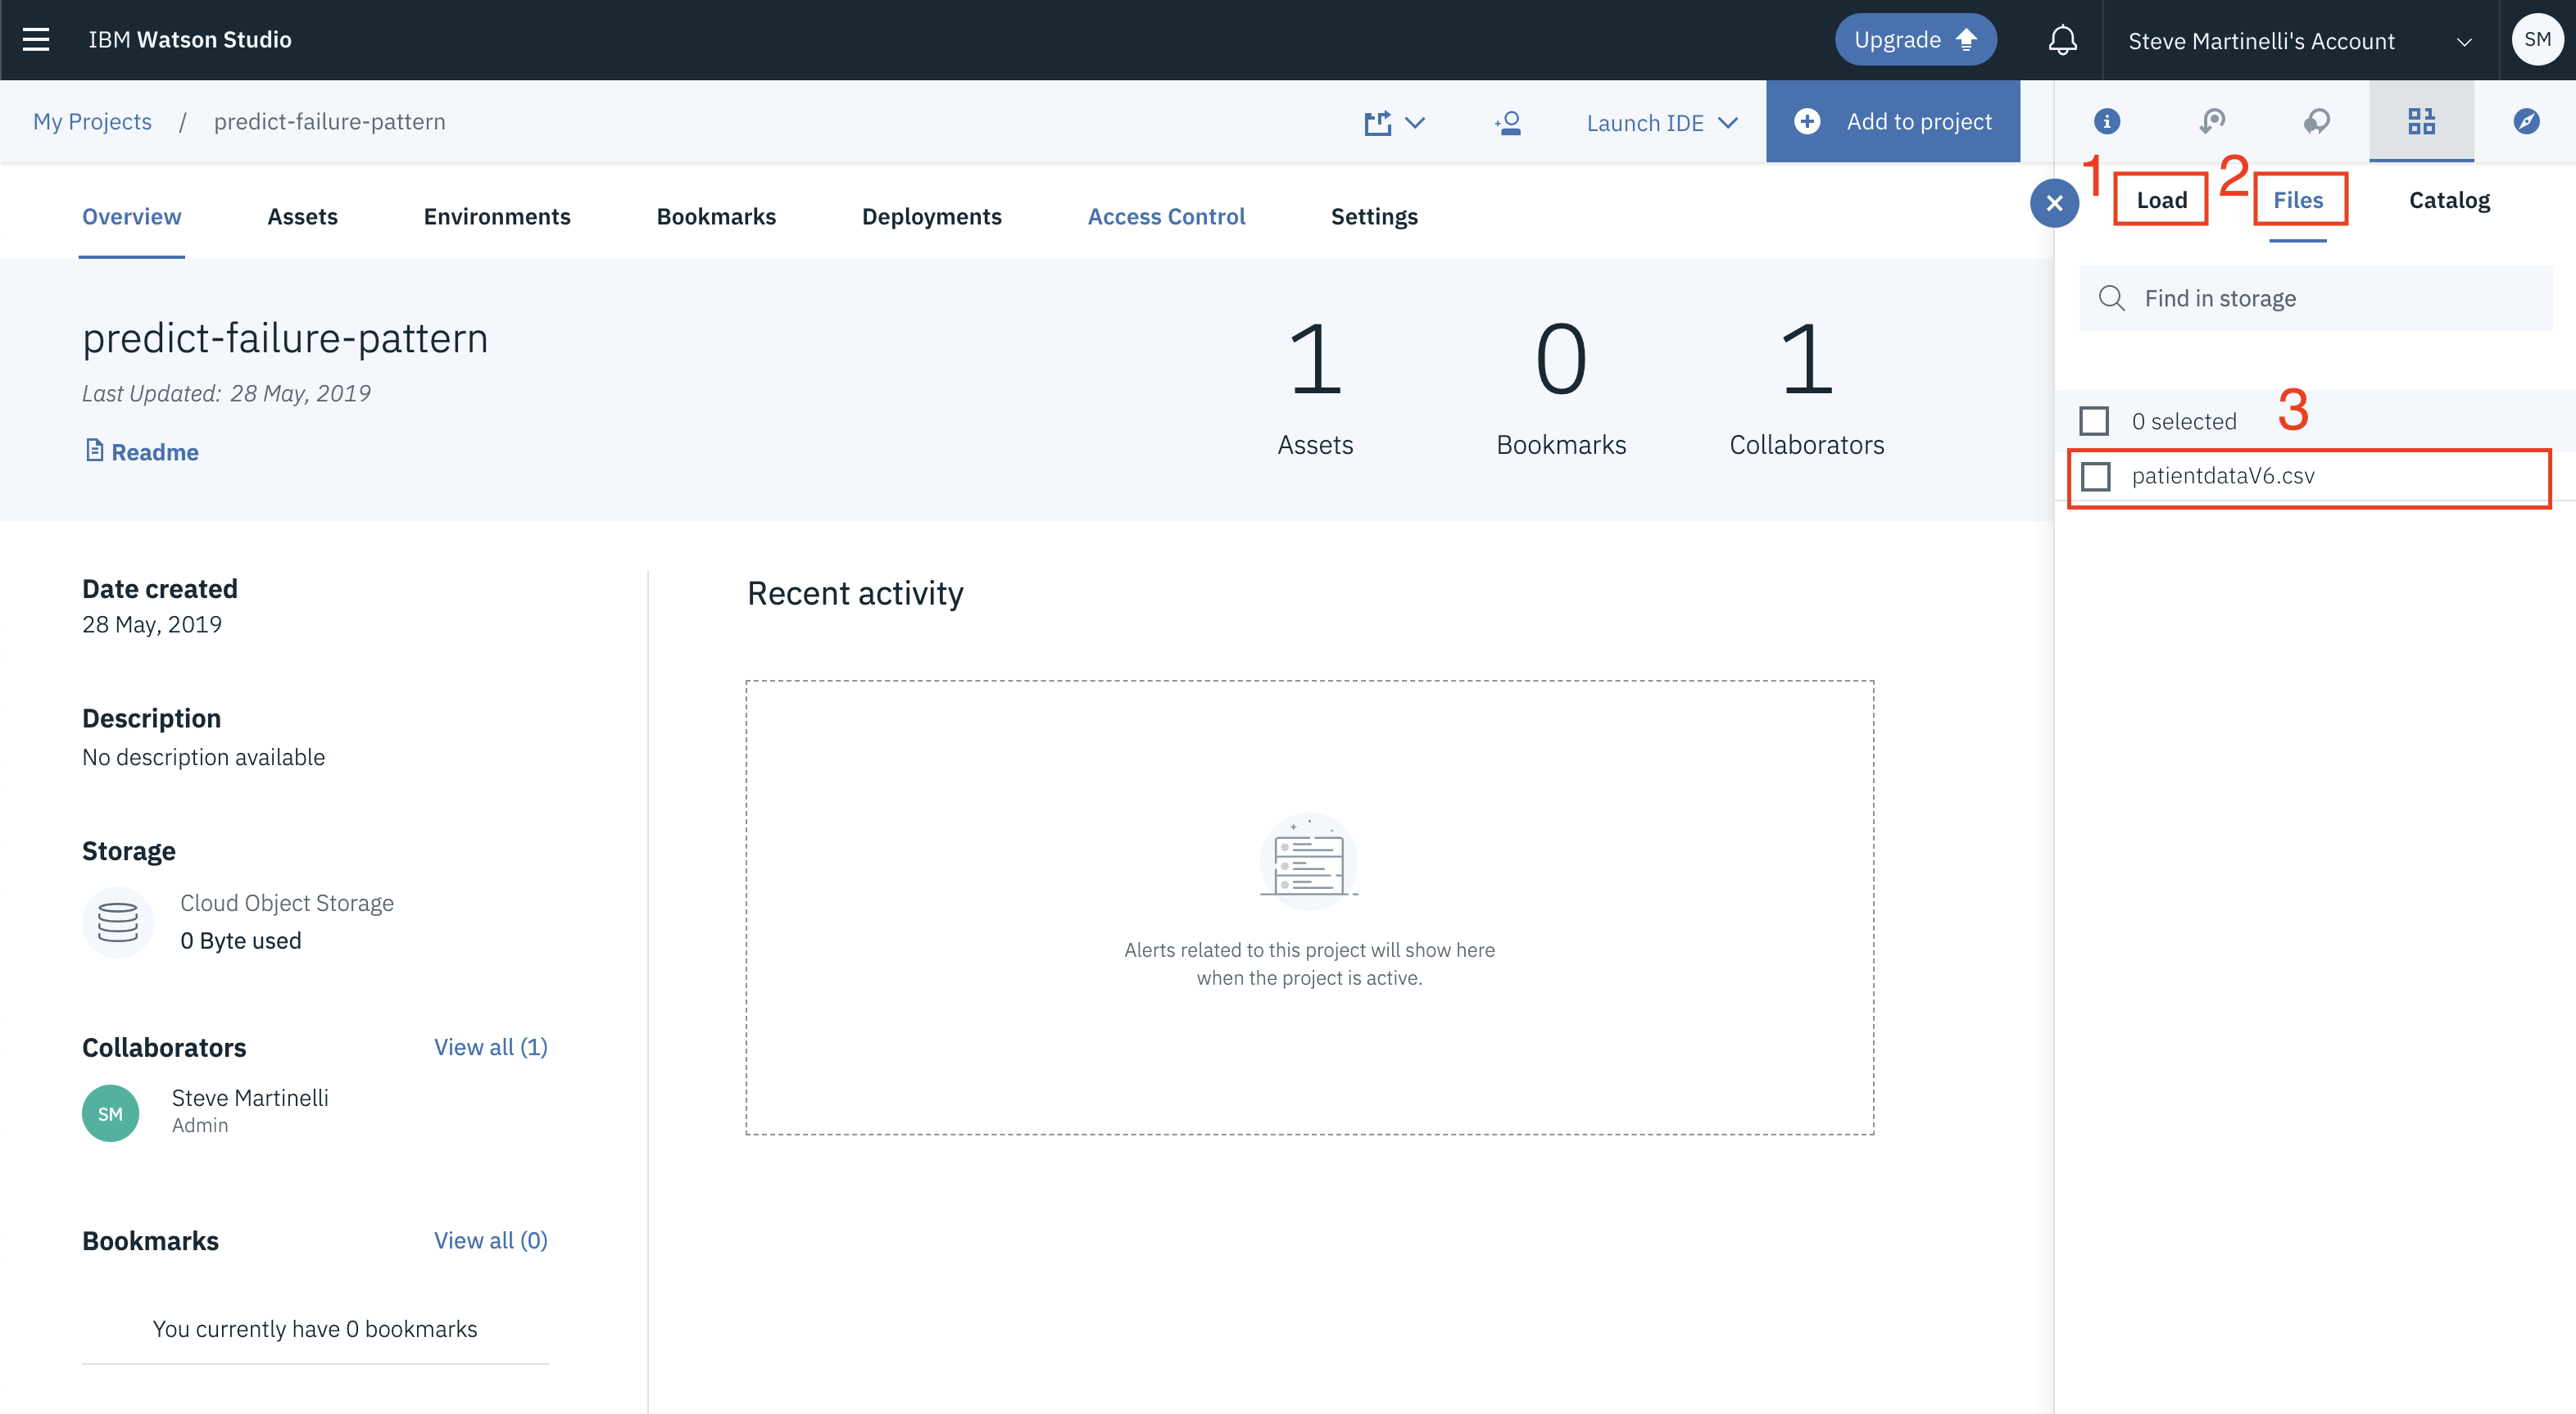Click the notifications bell icon

click(x=2062, y=40)
